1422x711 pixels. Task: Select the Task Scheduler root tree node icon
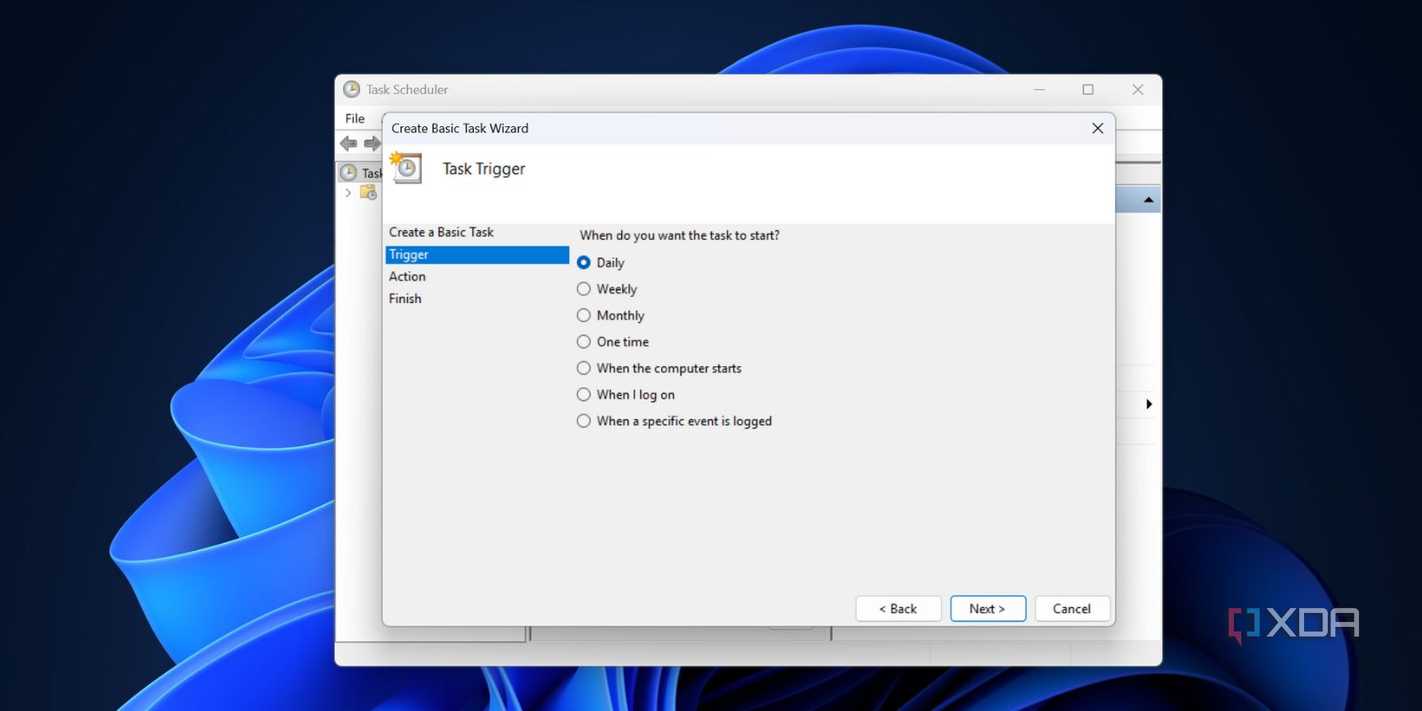coord(348,173)
